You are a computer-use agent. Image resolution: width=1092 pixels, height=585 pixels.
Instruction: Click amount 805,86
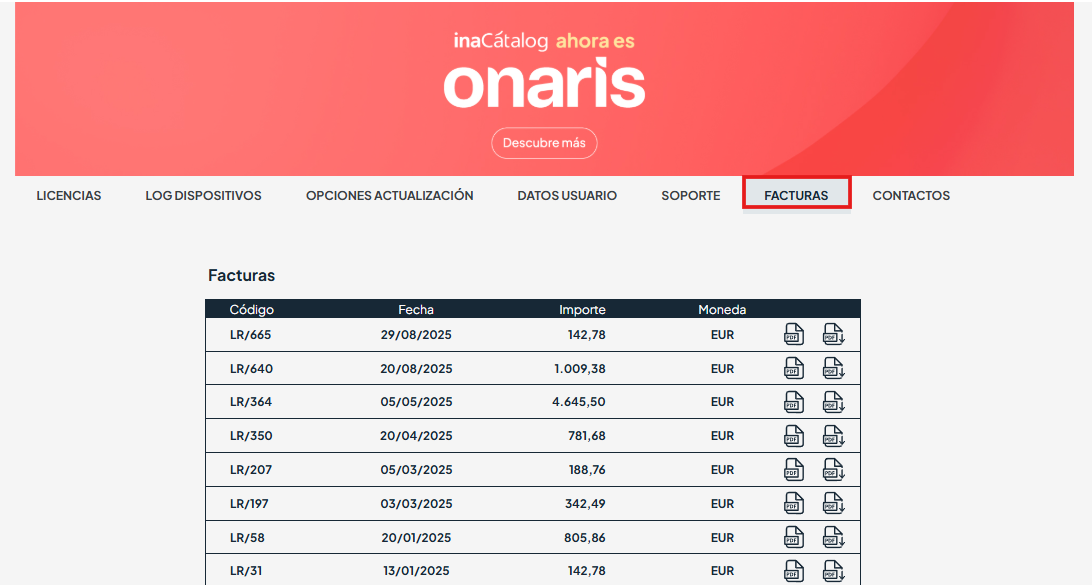(x=585, y=538)
